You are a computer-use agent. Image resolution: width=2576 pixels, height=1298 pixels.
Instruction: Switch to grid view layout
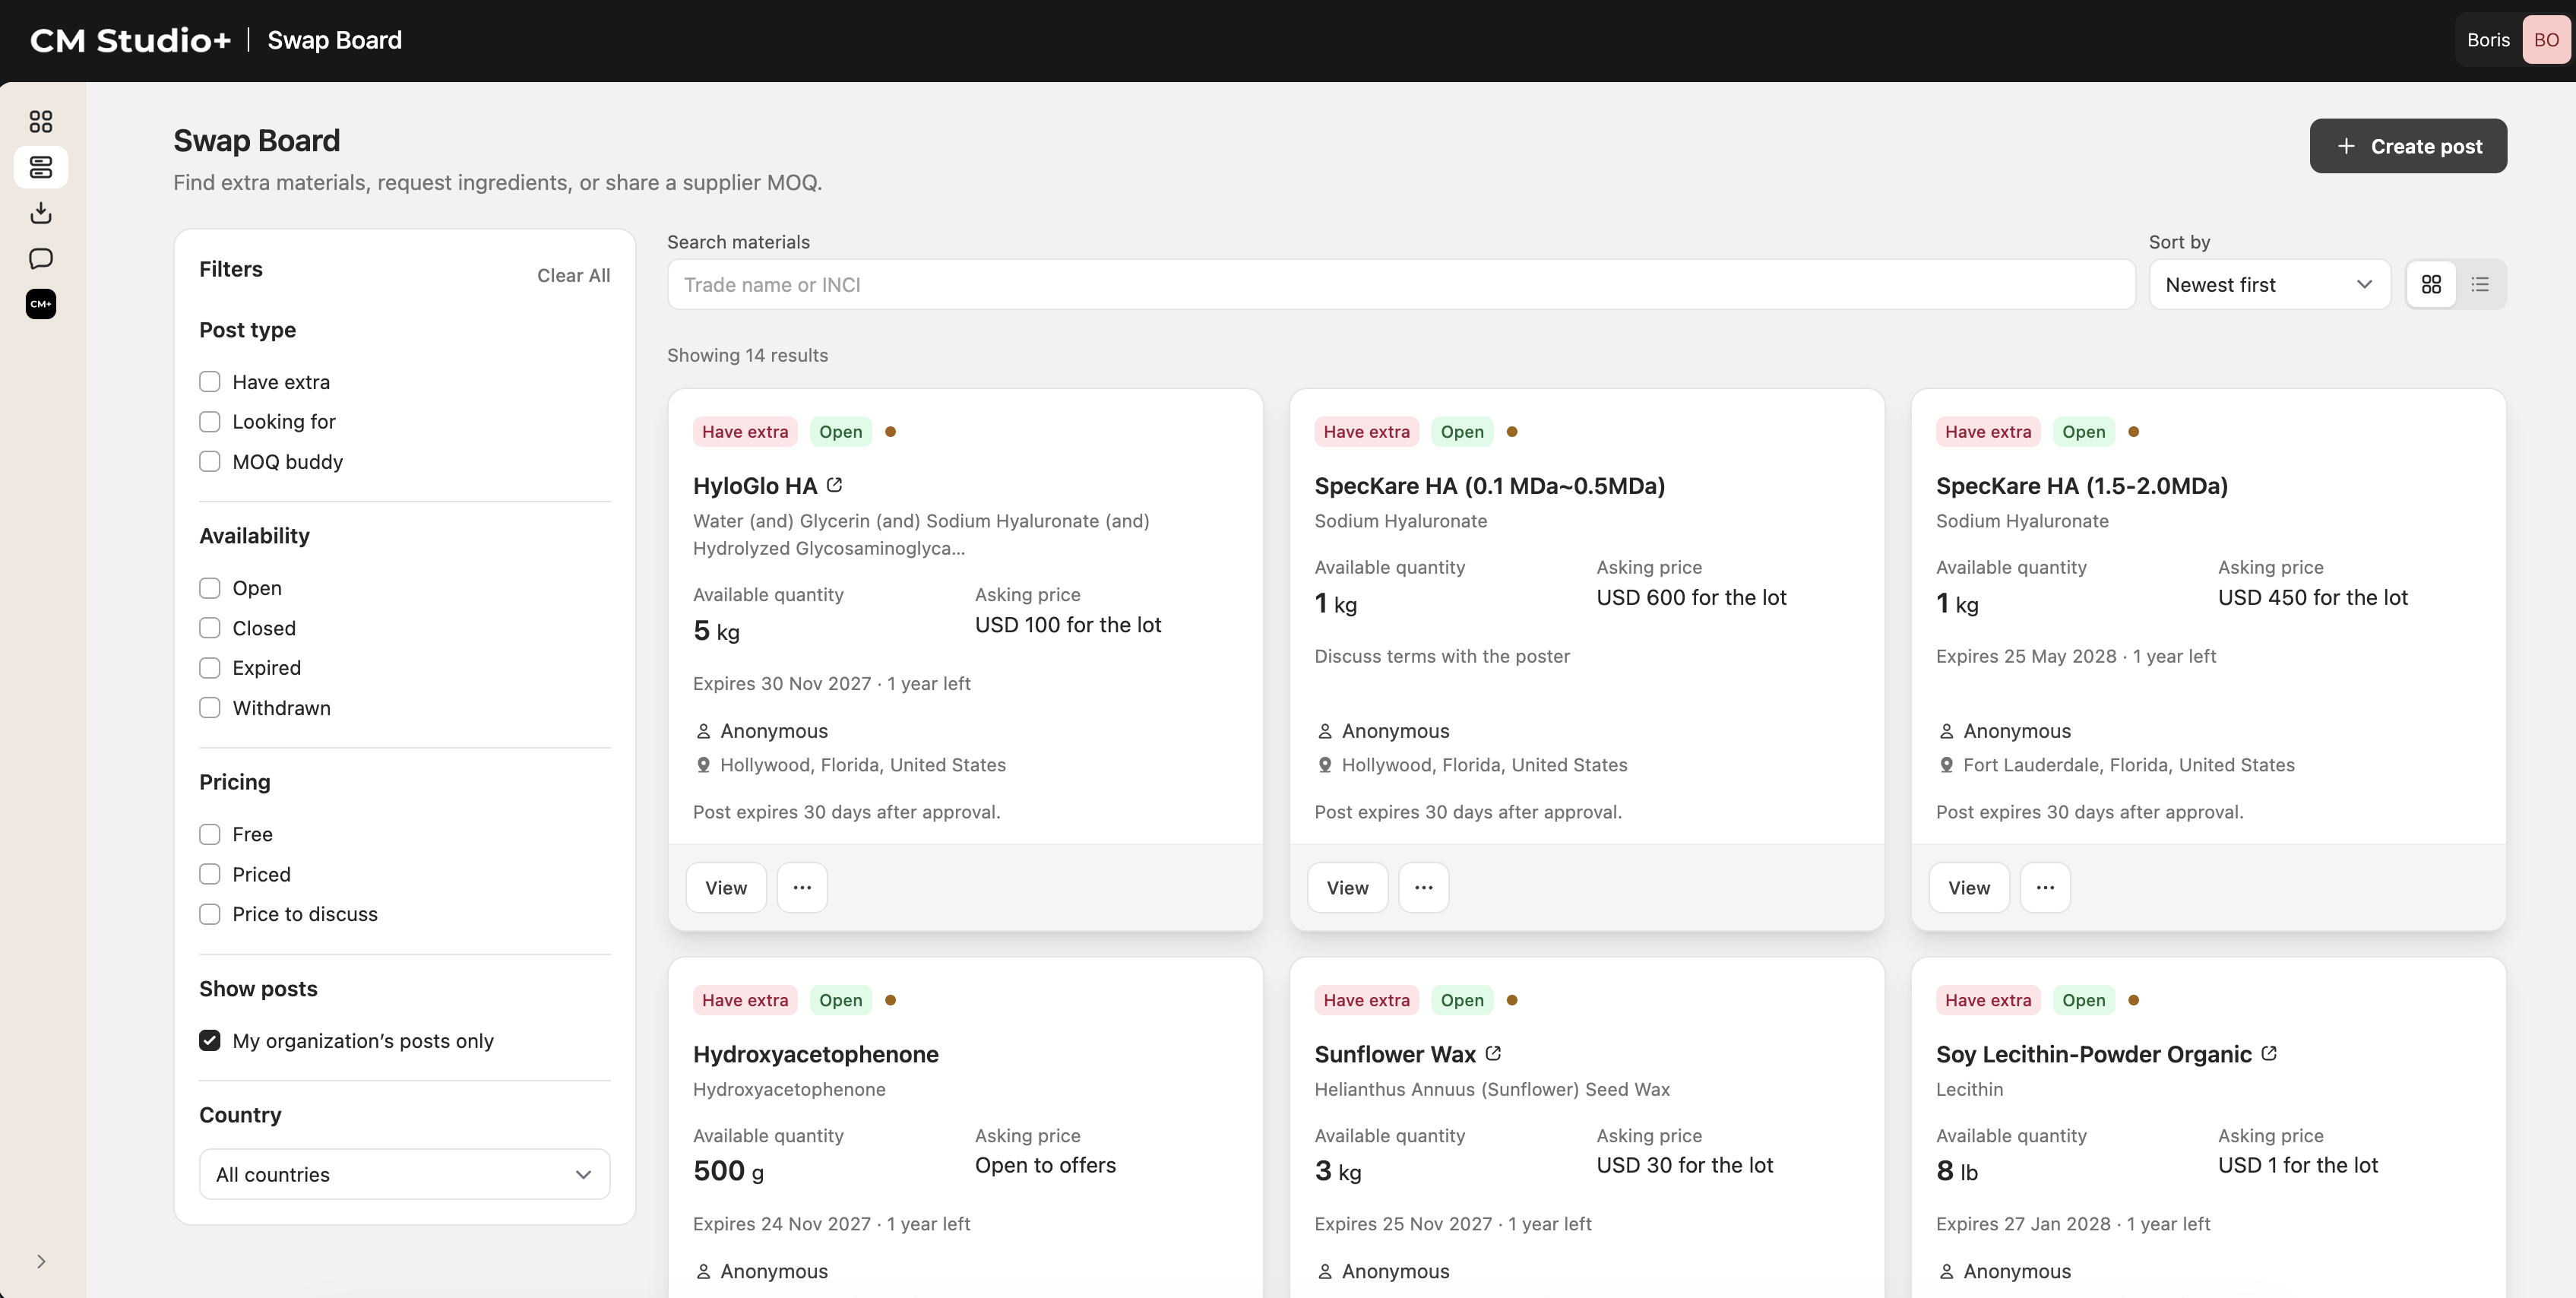click(x=2431, y=285)
